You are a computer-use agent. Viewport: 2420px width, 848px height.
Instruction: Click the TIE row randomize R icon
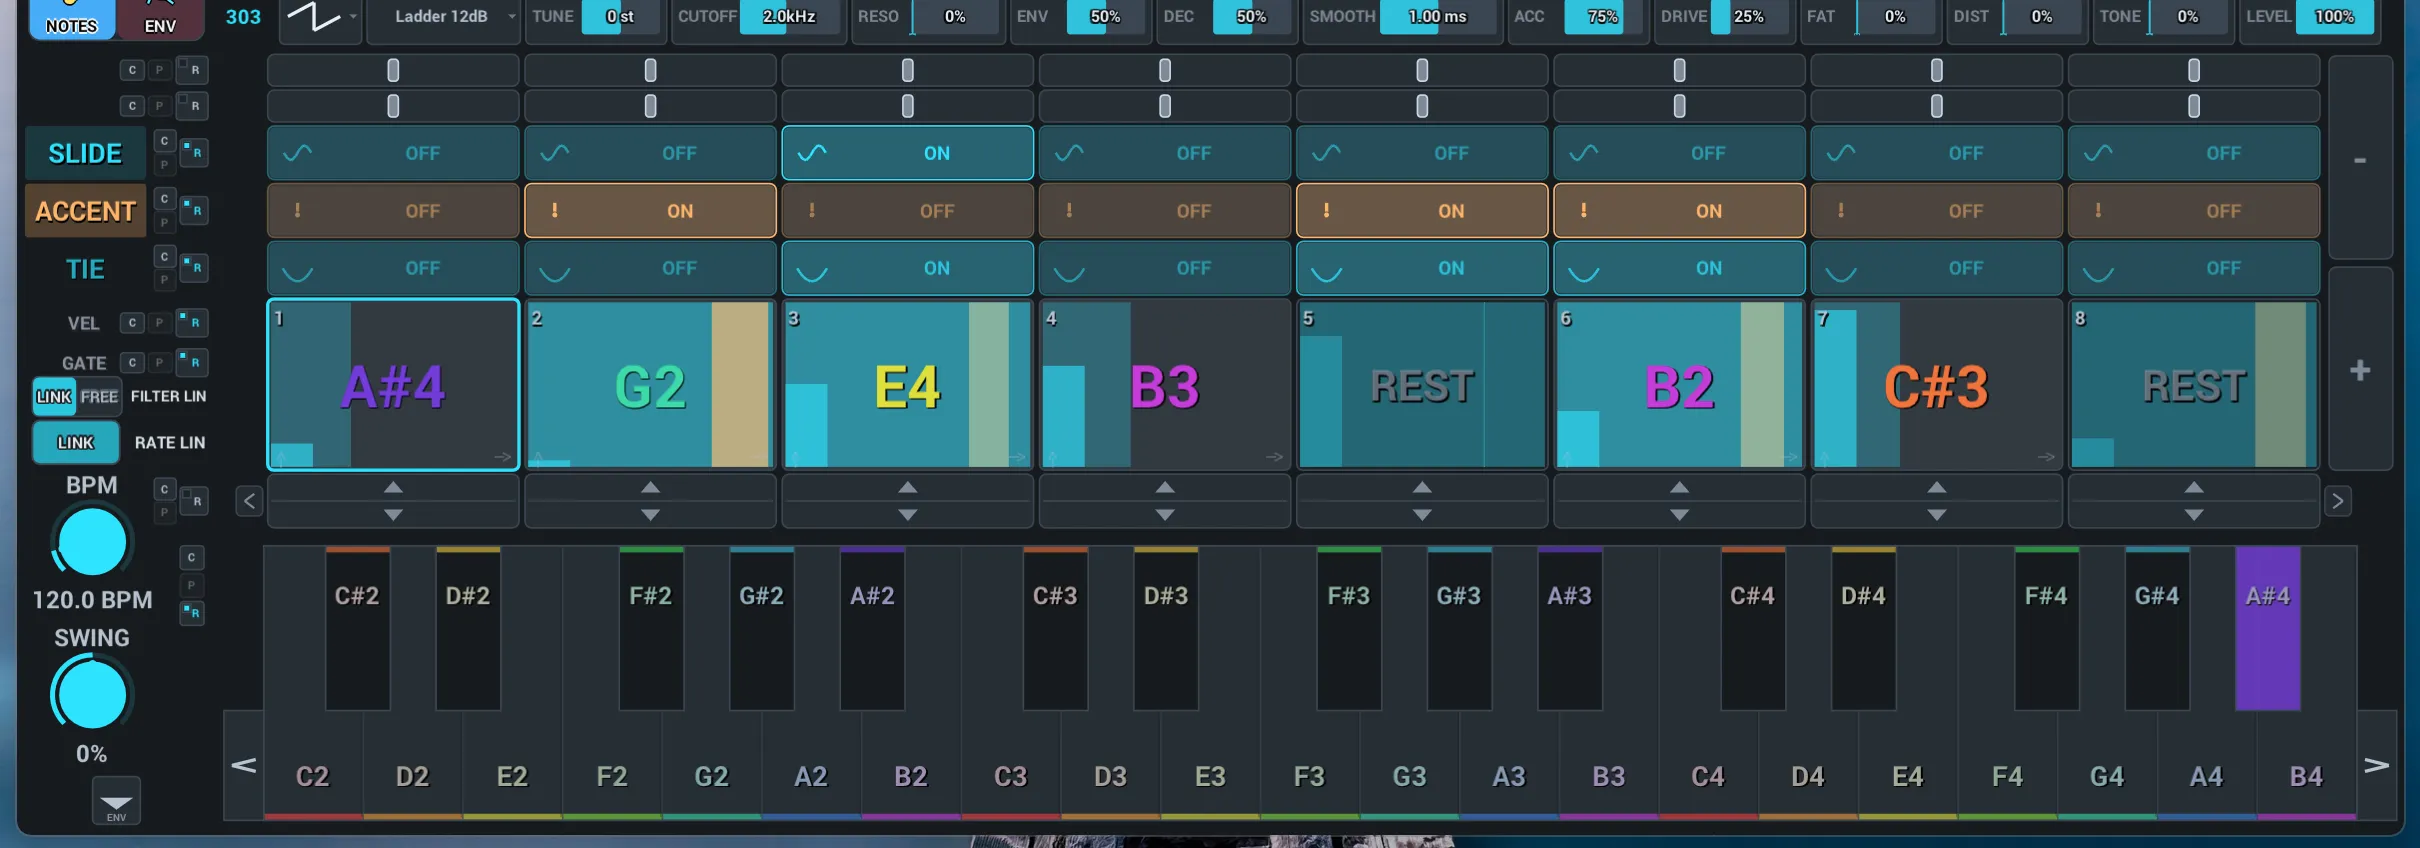coord(194,268)
